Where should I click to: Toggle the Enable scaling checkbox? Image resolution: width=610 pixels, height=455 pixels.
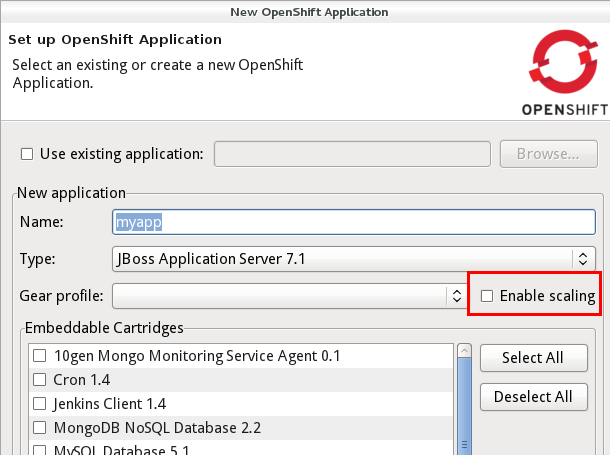click(487, 296)
